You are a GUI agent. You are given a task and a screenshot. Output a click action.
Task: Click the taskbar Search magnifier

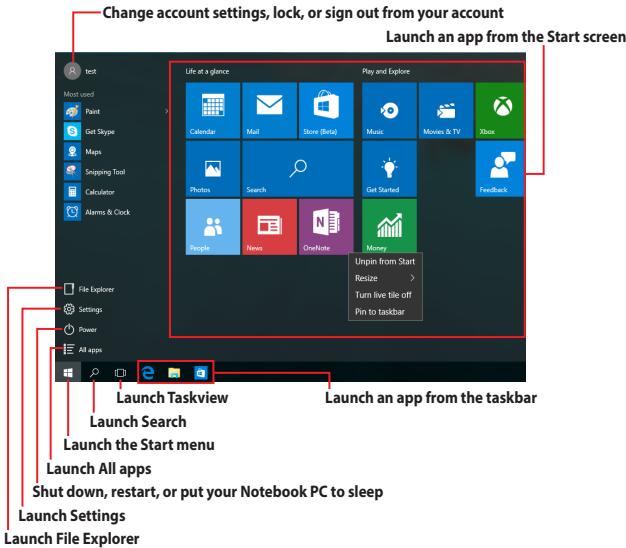coord(94,372)
